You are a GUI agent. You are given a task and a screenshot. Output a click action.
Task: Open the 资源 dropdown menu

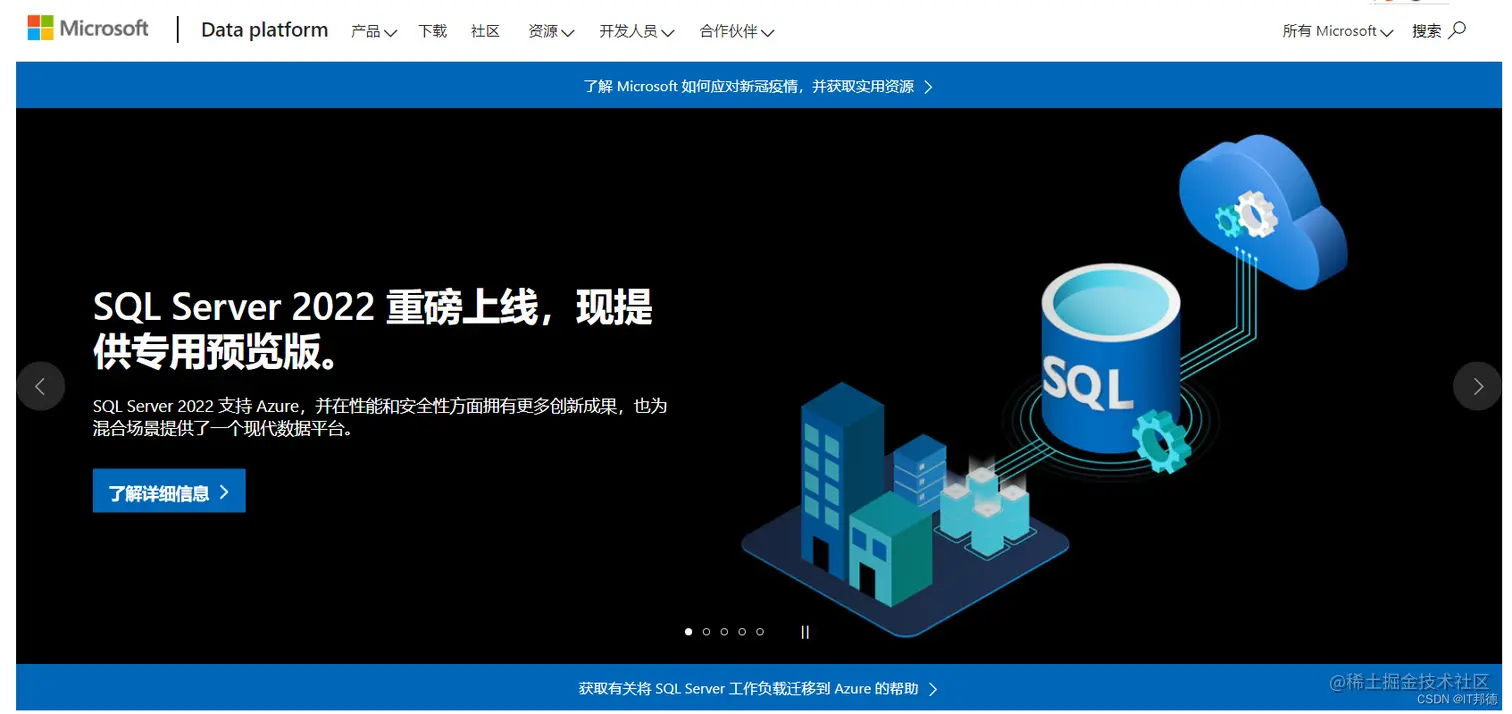tap(550, 31)
